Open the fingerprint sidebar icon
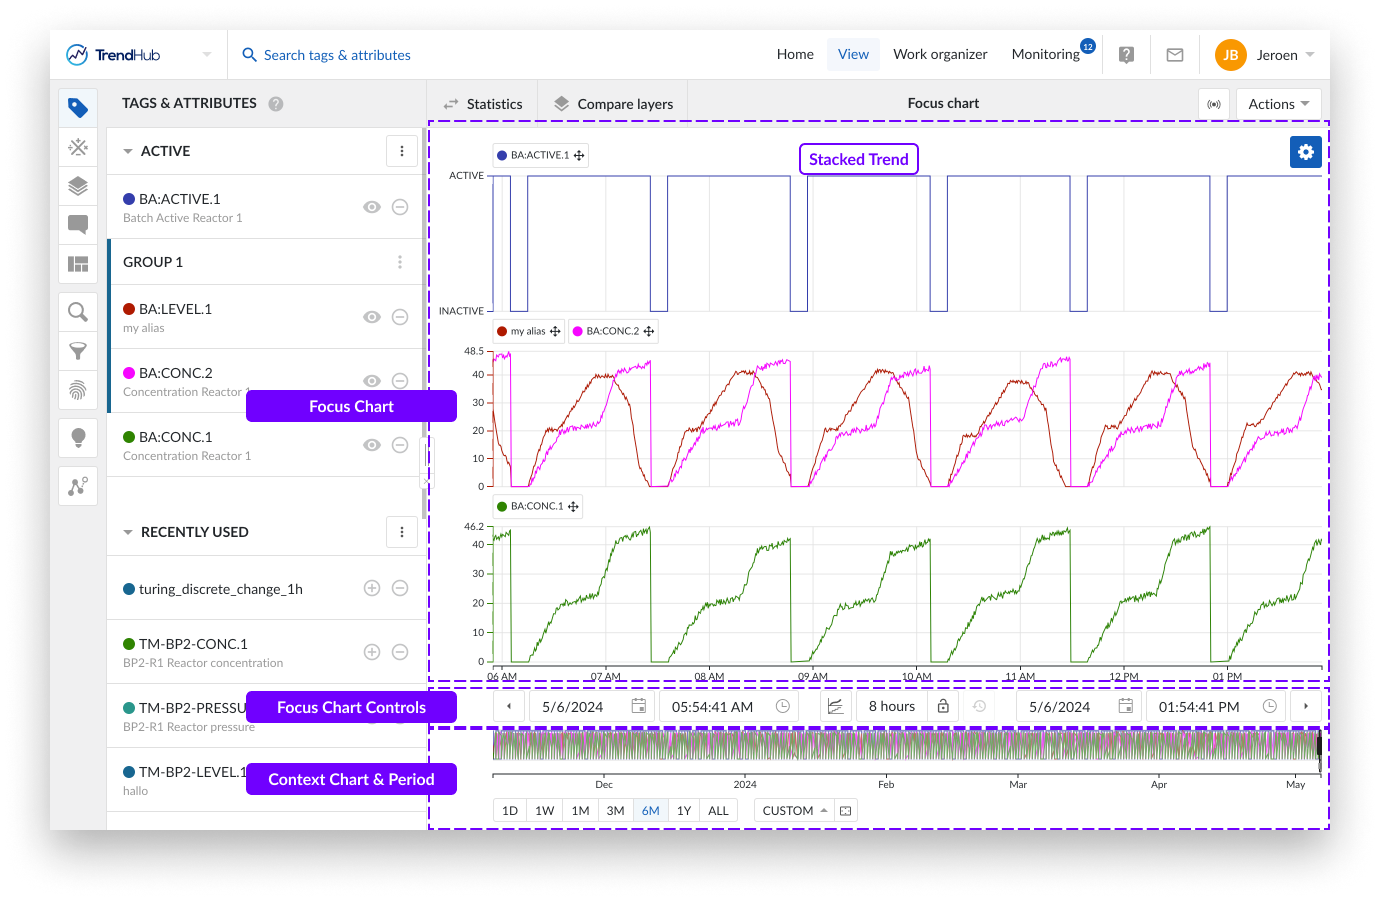The width and height of the screenshot is (1380, 900). tap(78, 390)
